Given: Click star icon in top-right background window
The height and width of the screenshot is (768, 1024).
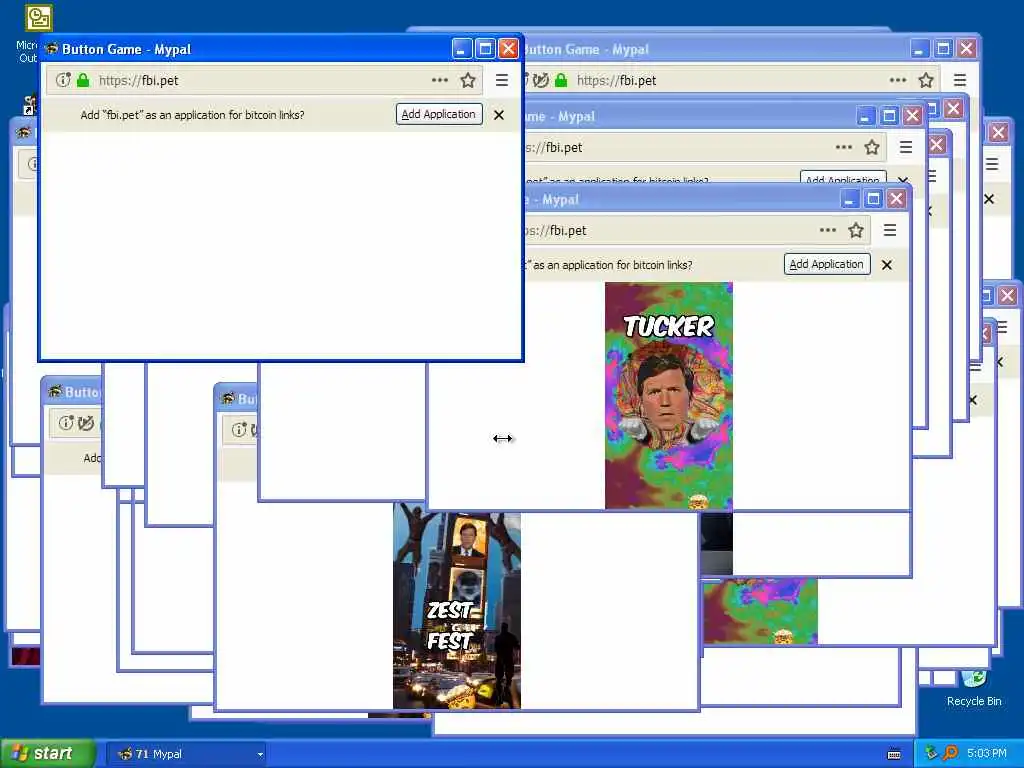Looking at the screenshot, I should pos(925,80).
